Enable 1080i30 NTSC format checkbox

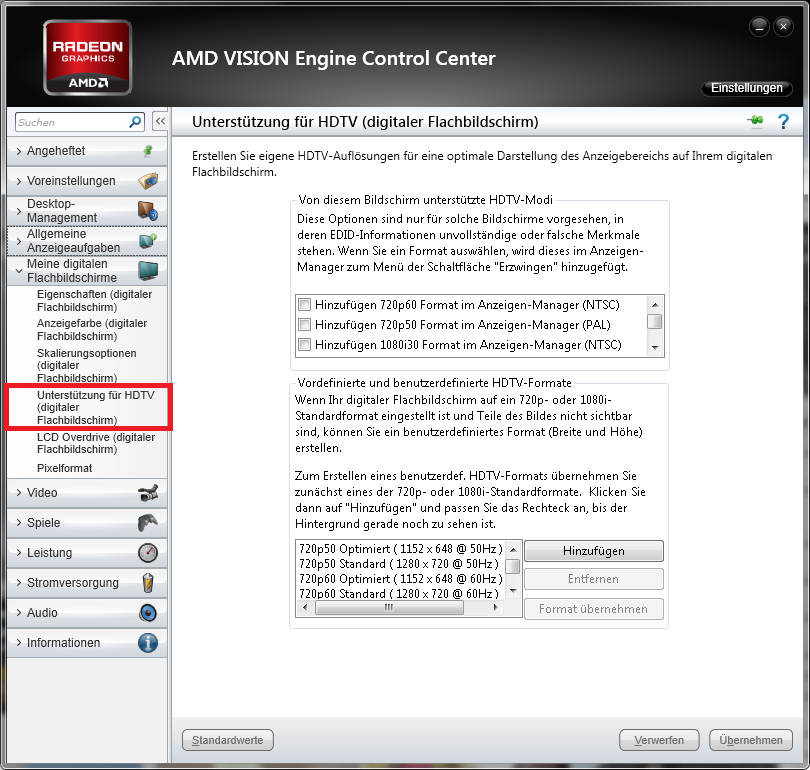tap(304, 344)
